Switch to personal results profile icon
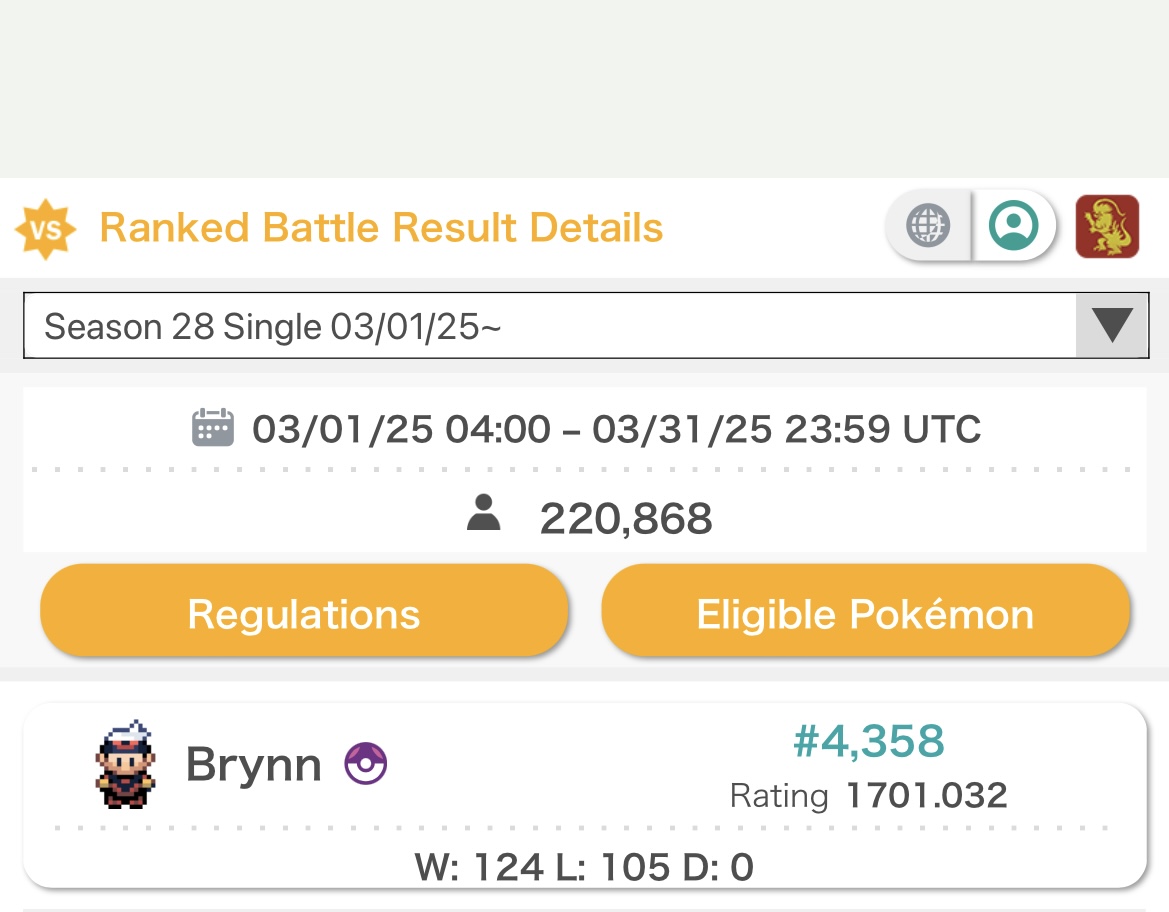 pos(1013,225)
